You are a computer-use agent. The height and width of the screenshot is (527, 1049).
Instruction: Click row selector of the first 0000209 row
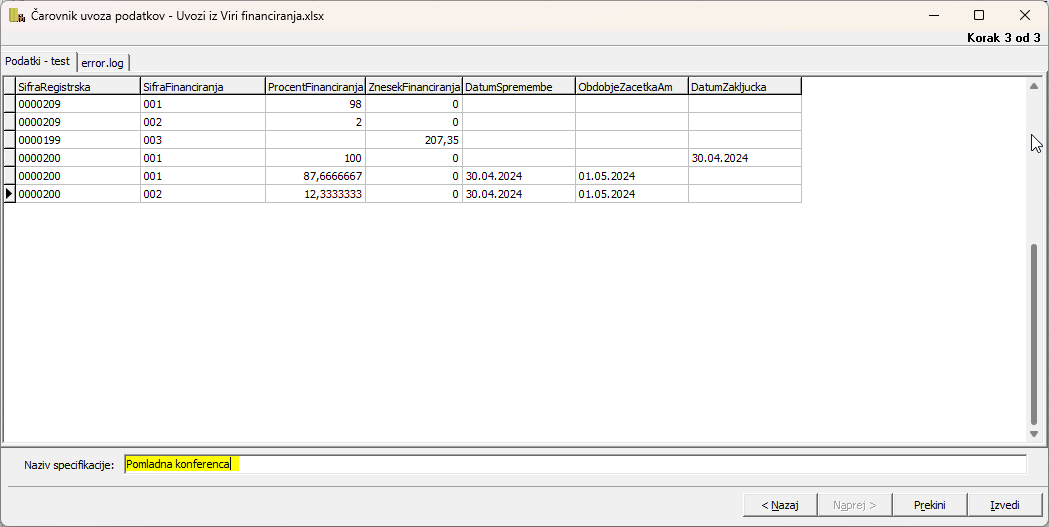9,104
